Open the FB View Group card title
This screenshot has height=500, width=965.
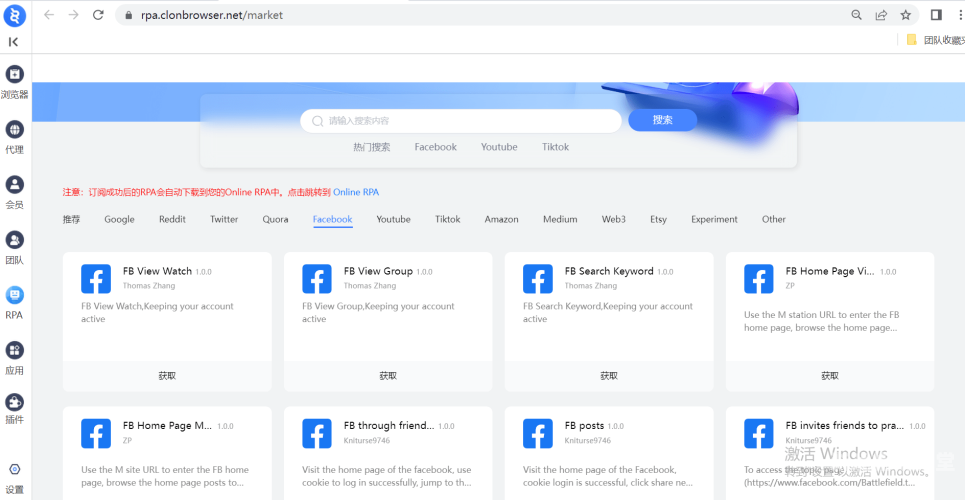[378, 271]
